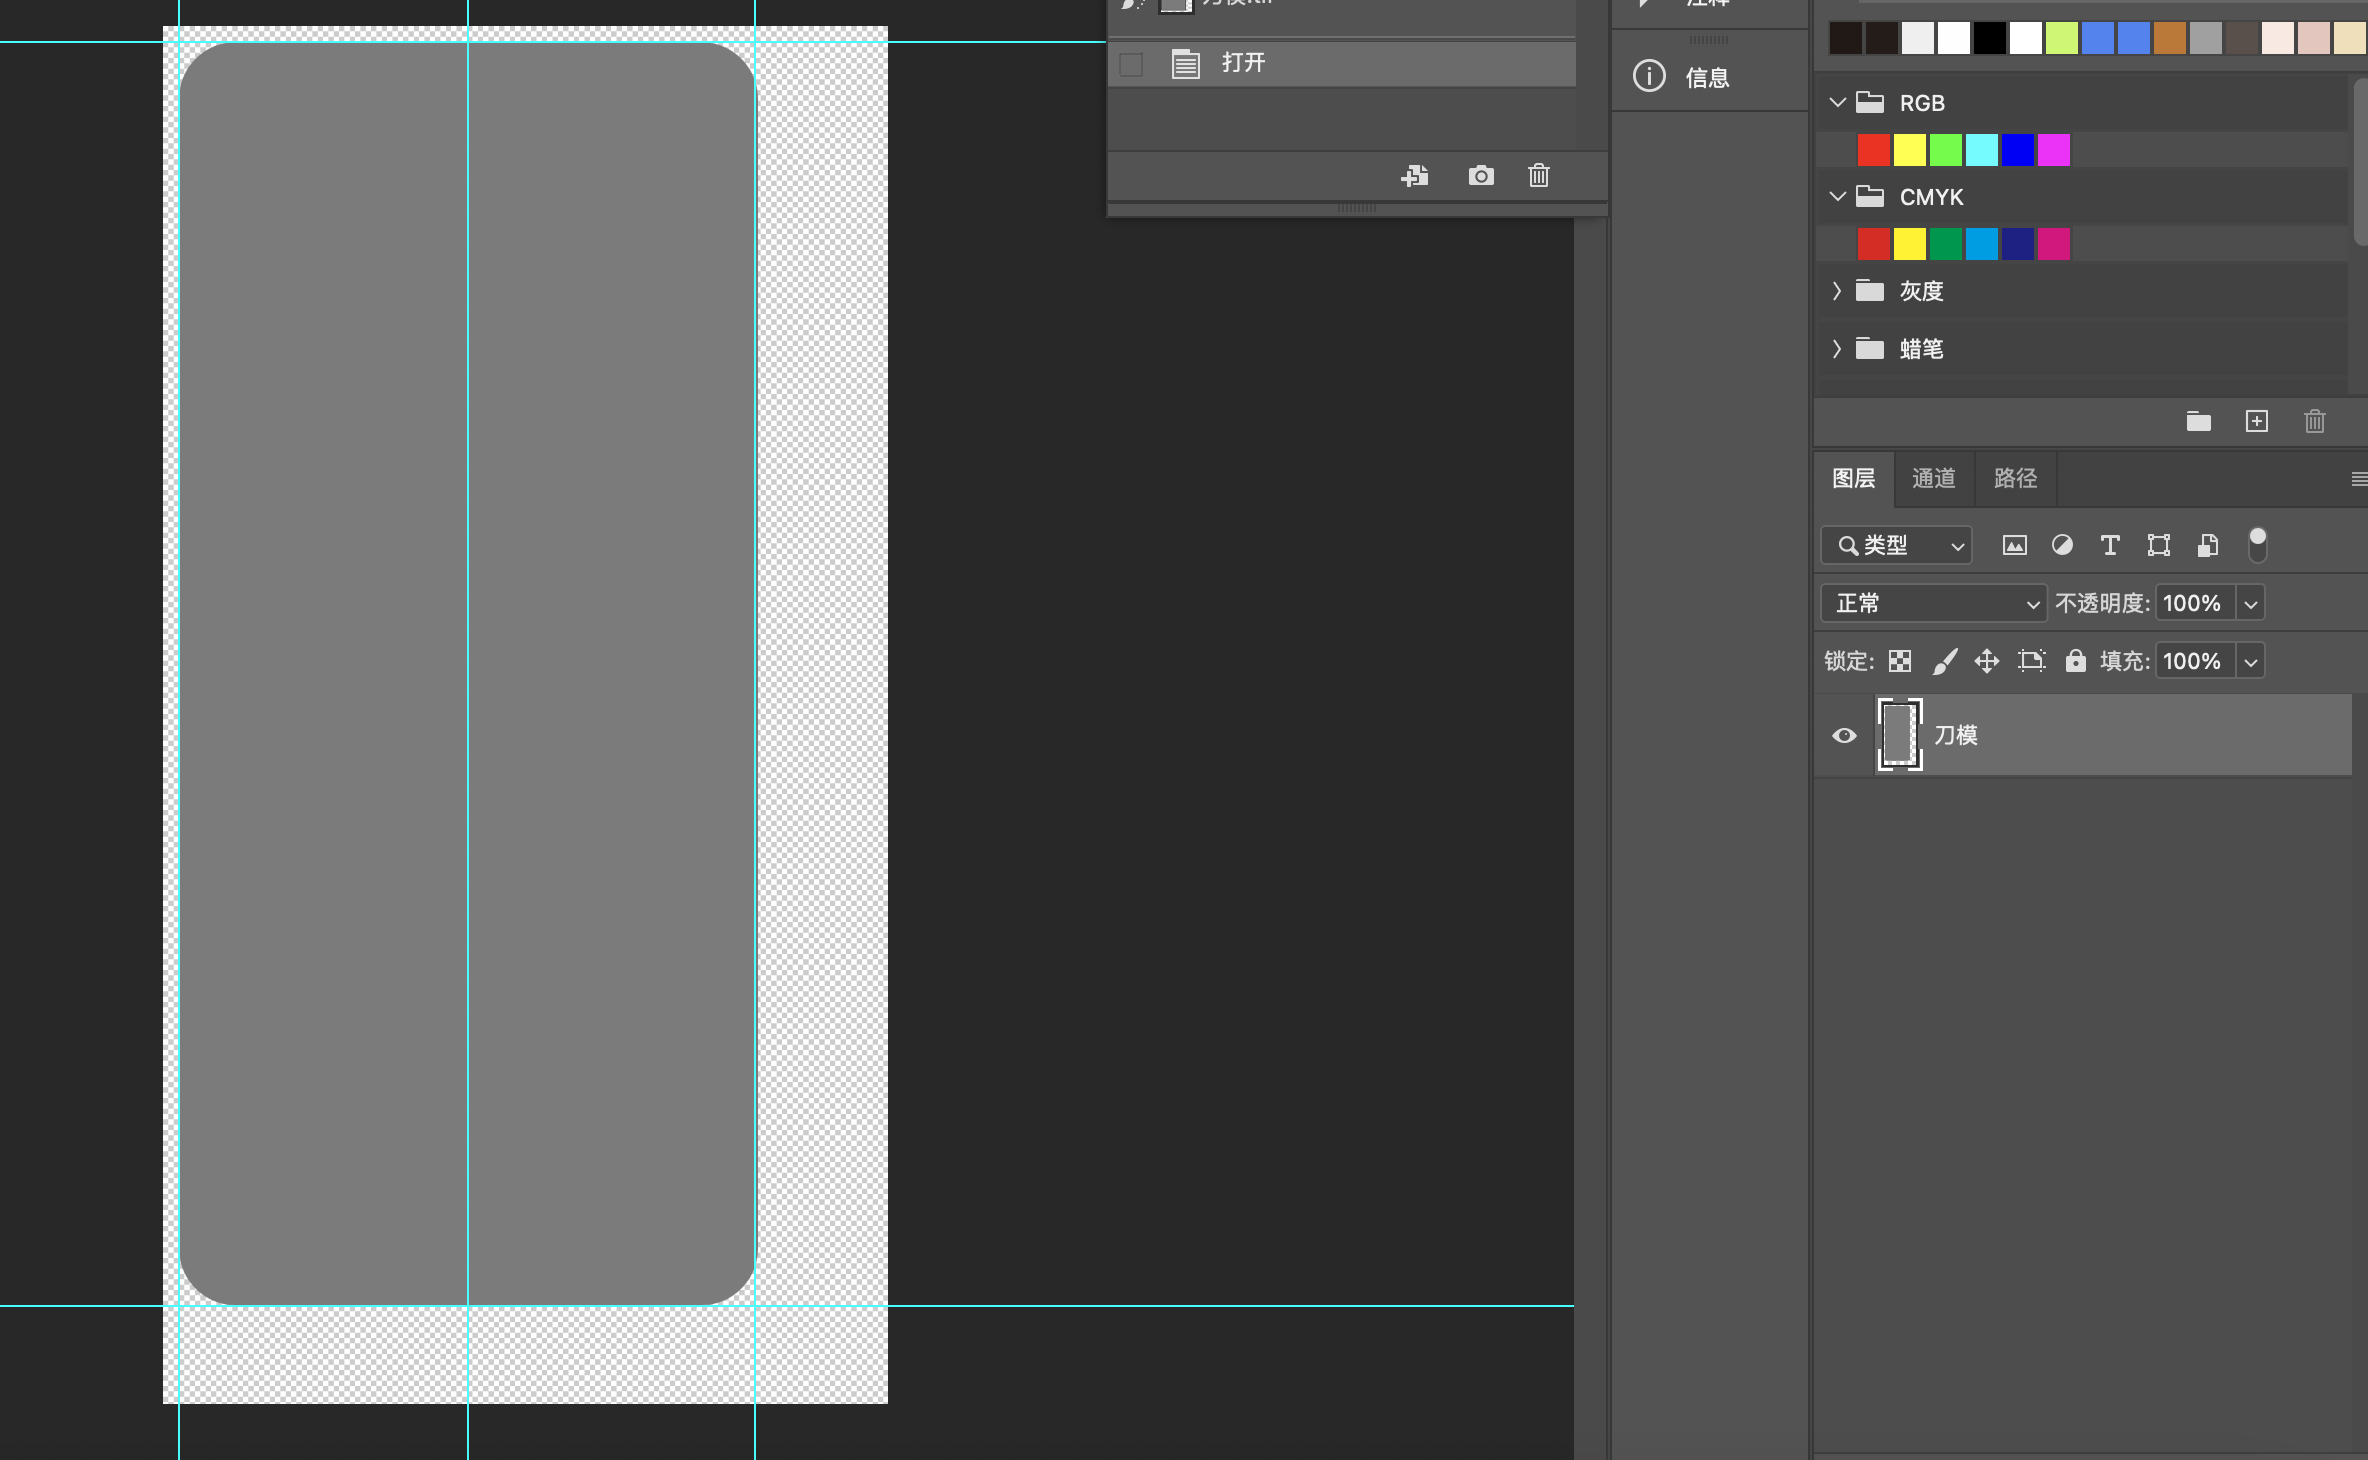The width and height of the screenshot is (2368, 1460).
Task: Check the box beside the 打开 history state
Action: point(1131,65)
